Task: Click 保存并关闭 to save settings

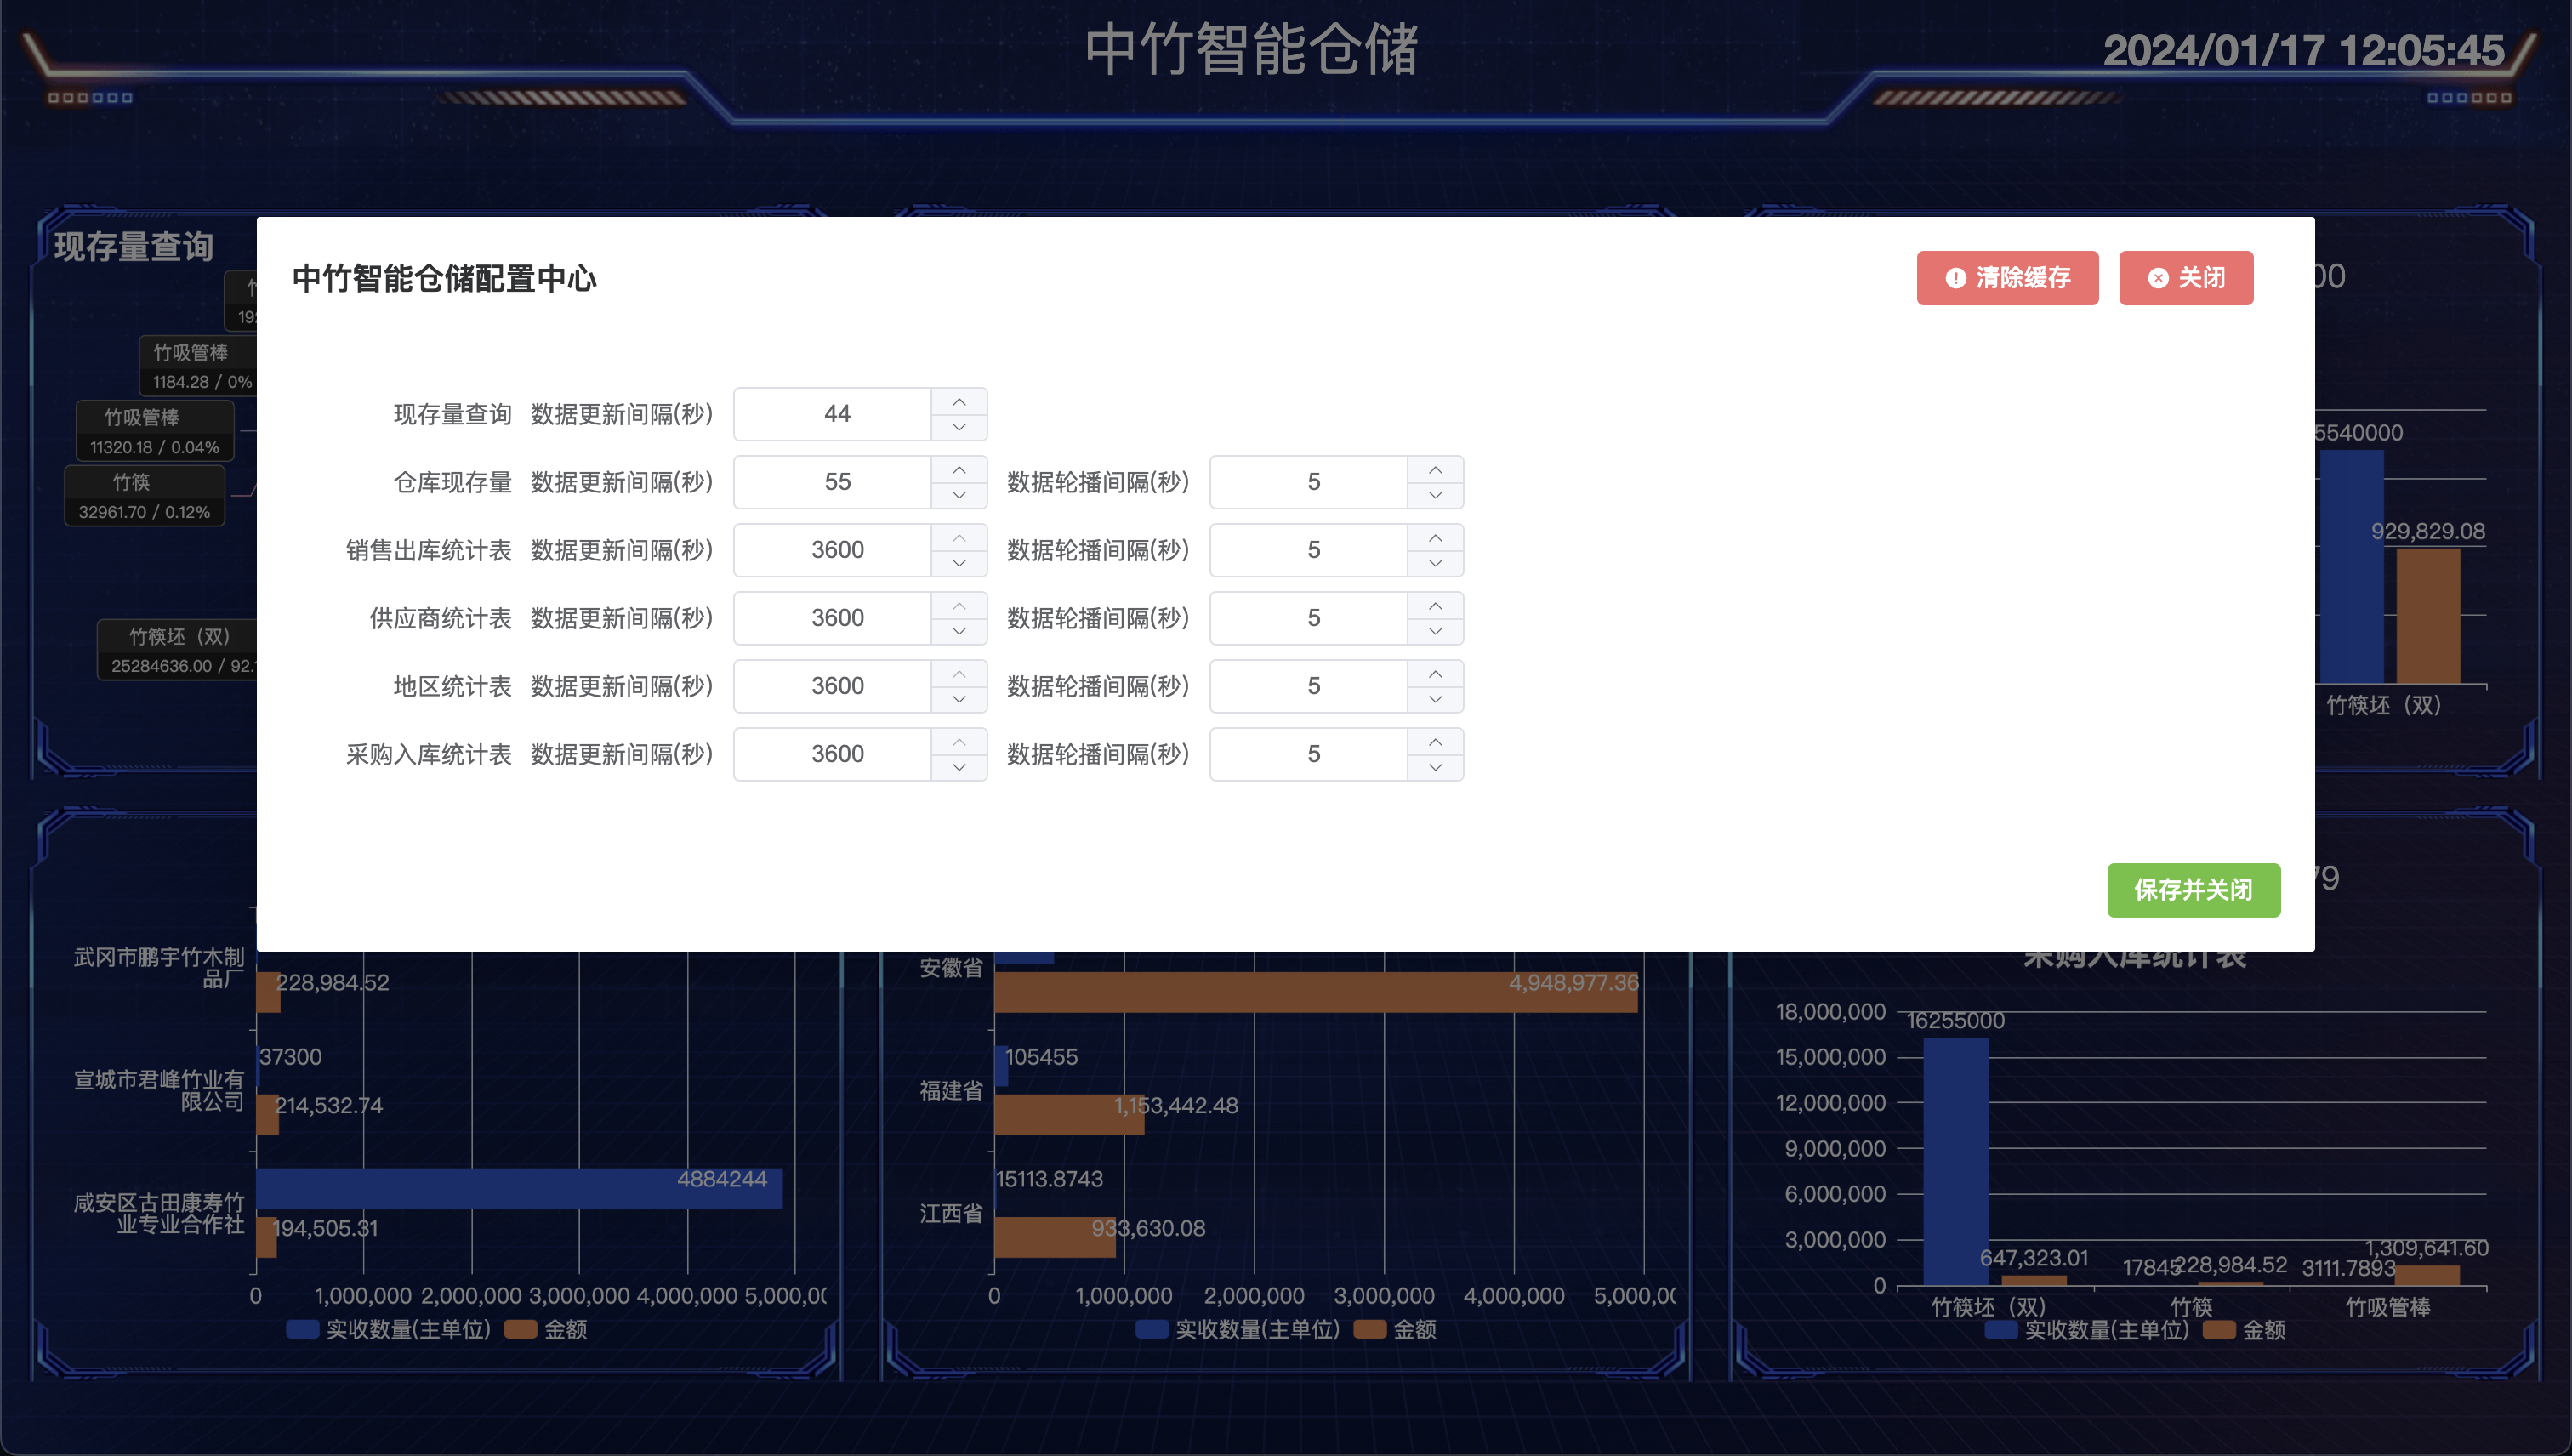Action: (x=2193, y=890)
